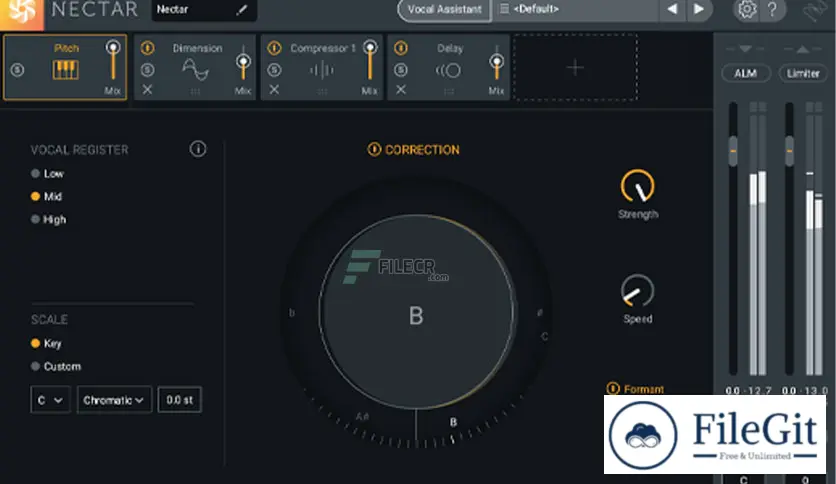Toggle the Correction power button
836x484 pixels.
coord(374,149)
